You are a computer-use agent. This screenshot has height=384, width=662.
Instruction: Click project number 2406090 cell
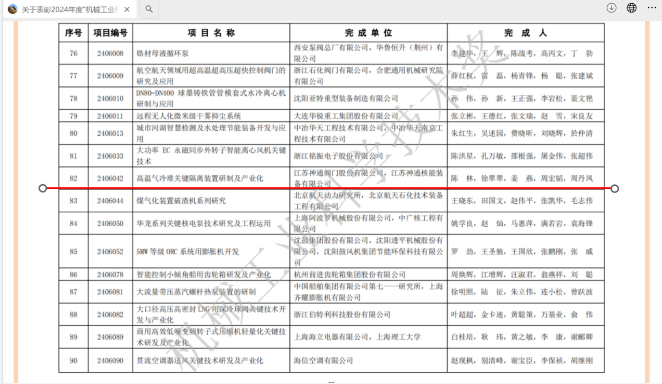(110, 361)
